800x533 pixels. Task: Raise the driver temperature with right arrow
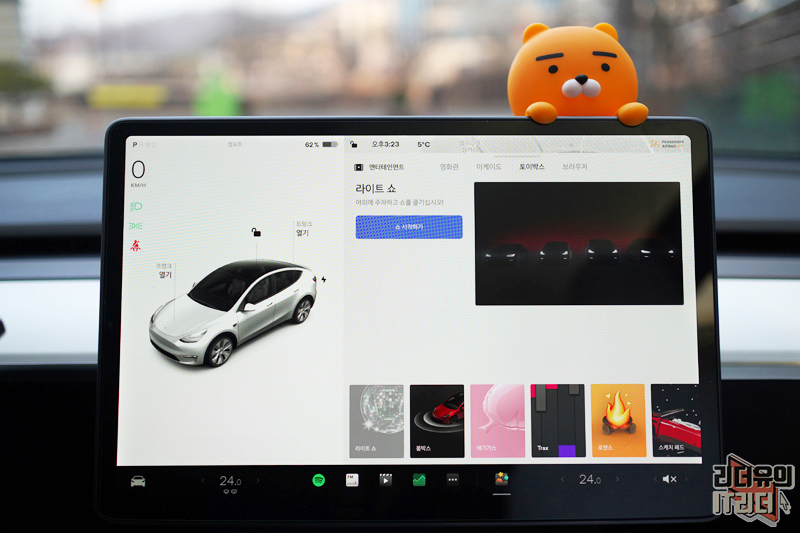pyautogui.click(x=258, y=480)
